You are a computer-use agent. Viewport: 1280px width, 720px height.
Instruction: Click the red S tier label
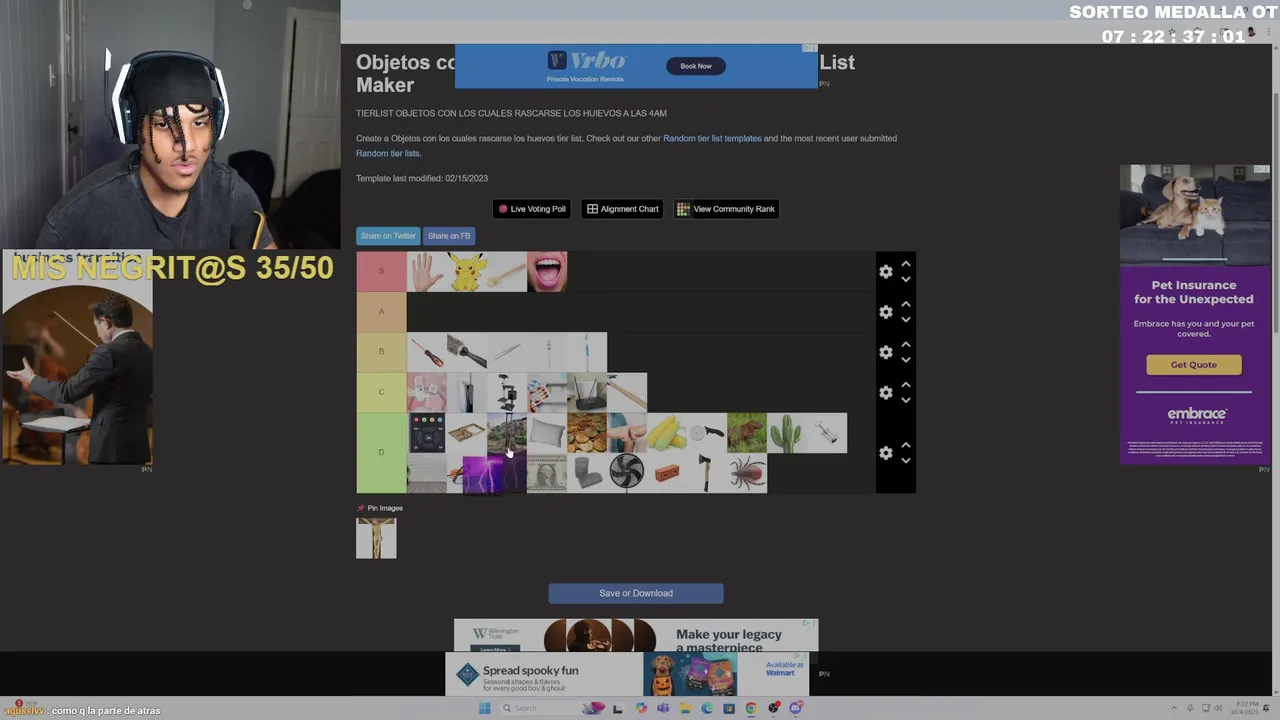[381, 272]
